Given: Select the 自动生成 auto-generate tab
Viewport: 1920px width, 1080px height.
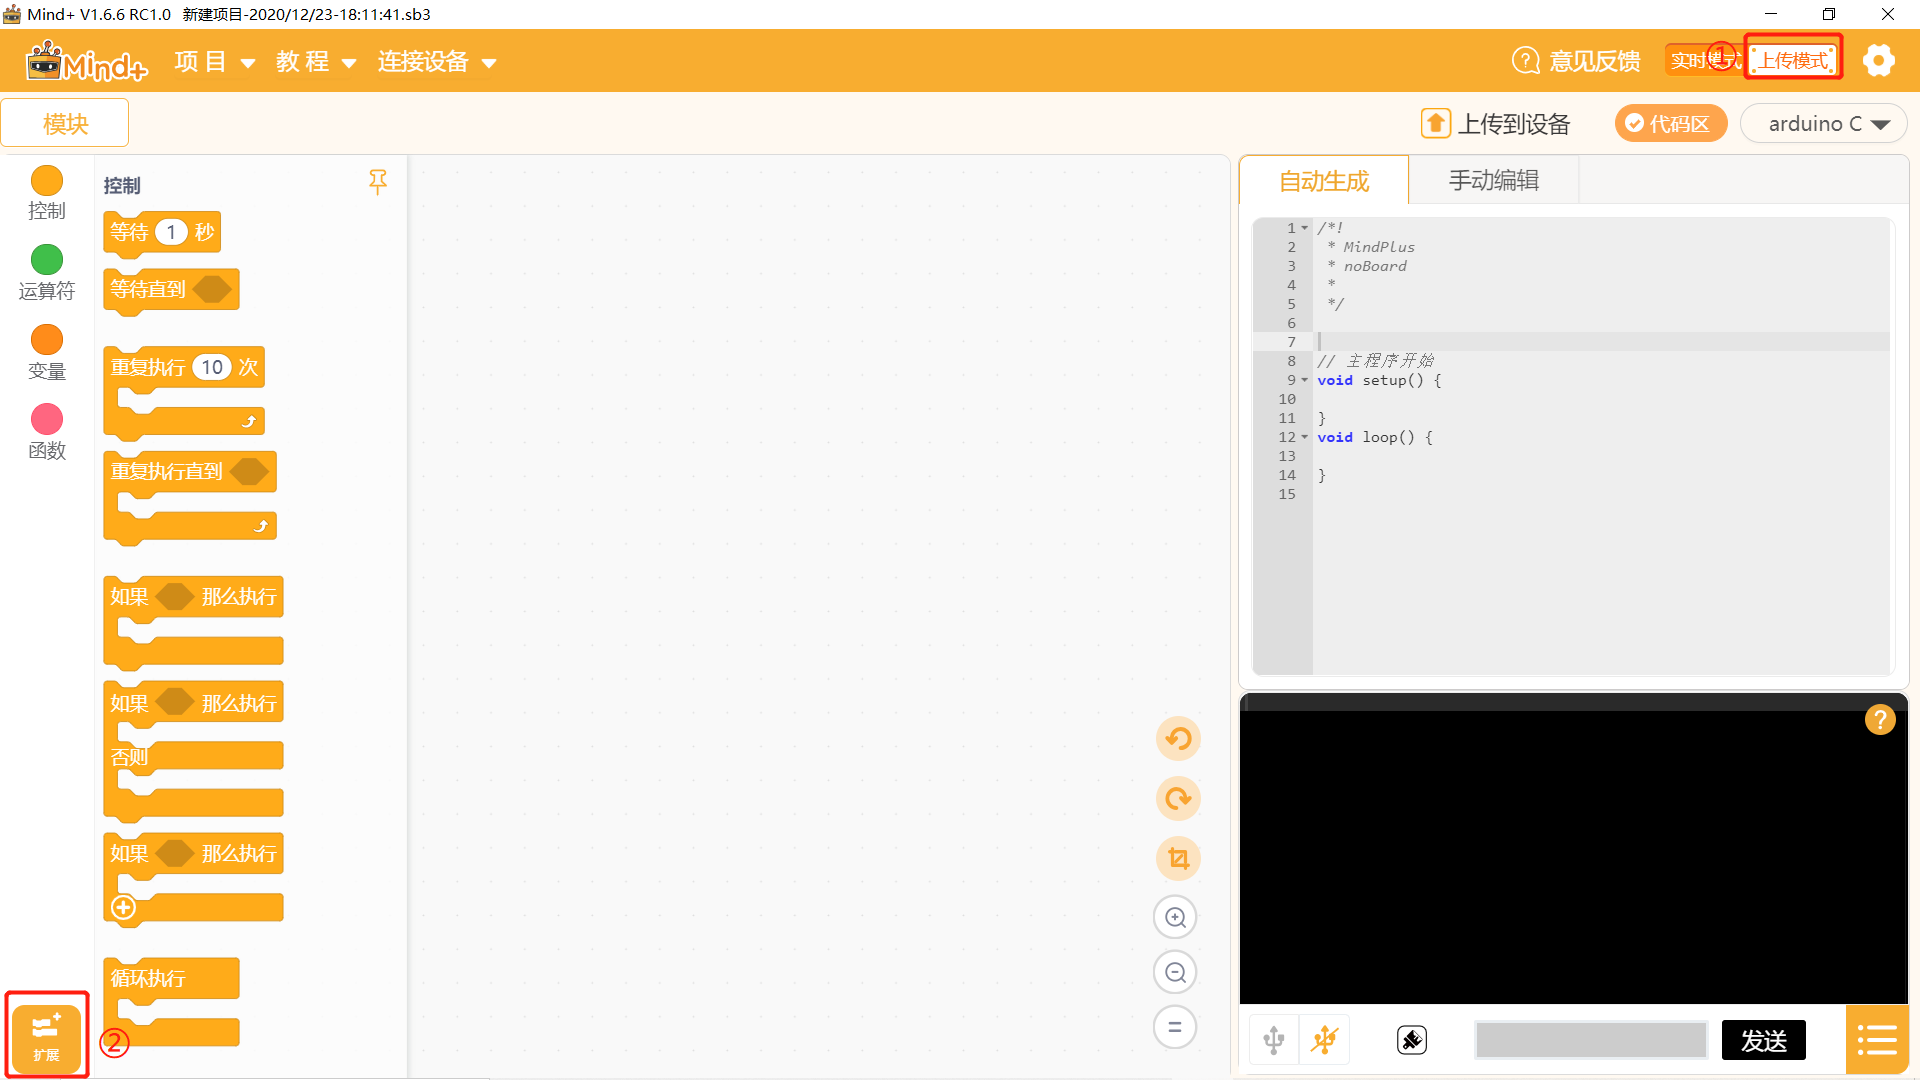Looking at the screenshot, I should [x=1324, y=181].
